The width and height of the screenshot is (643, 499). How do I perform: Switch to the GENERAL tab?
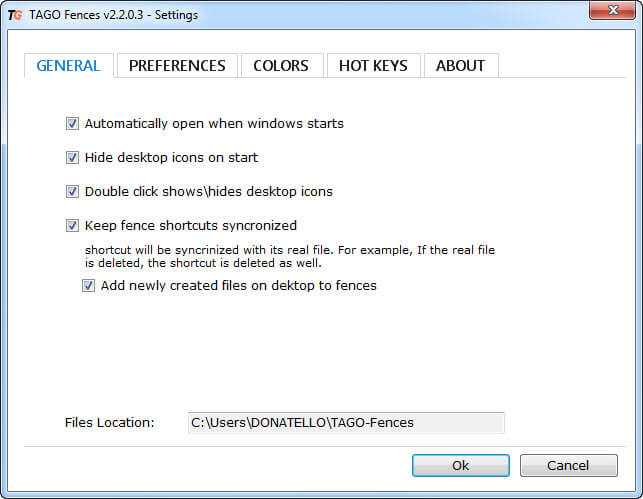tap(68, 66)
